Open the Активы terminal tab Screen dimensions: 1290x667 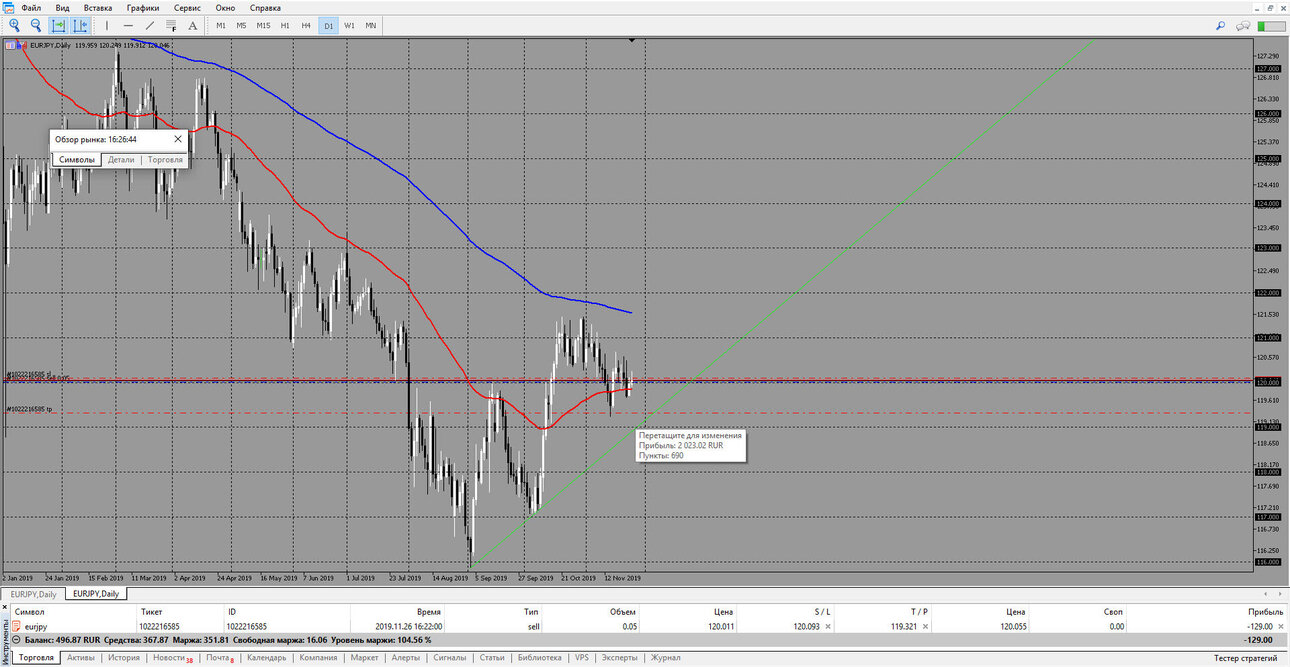pos(81,657)
